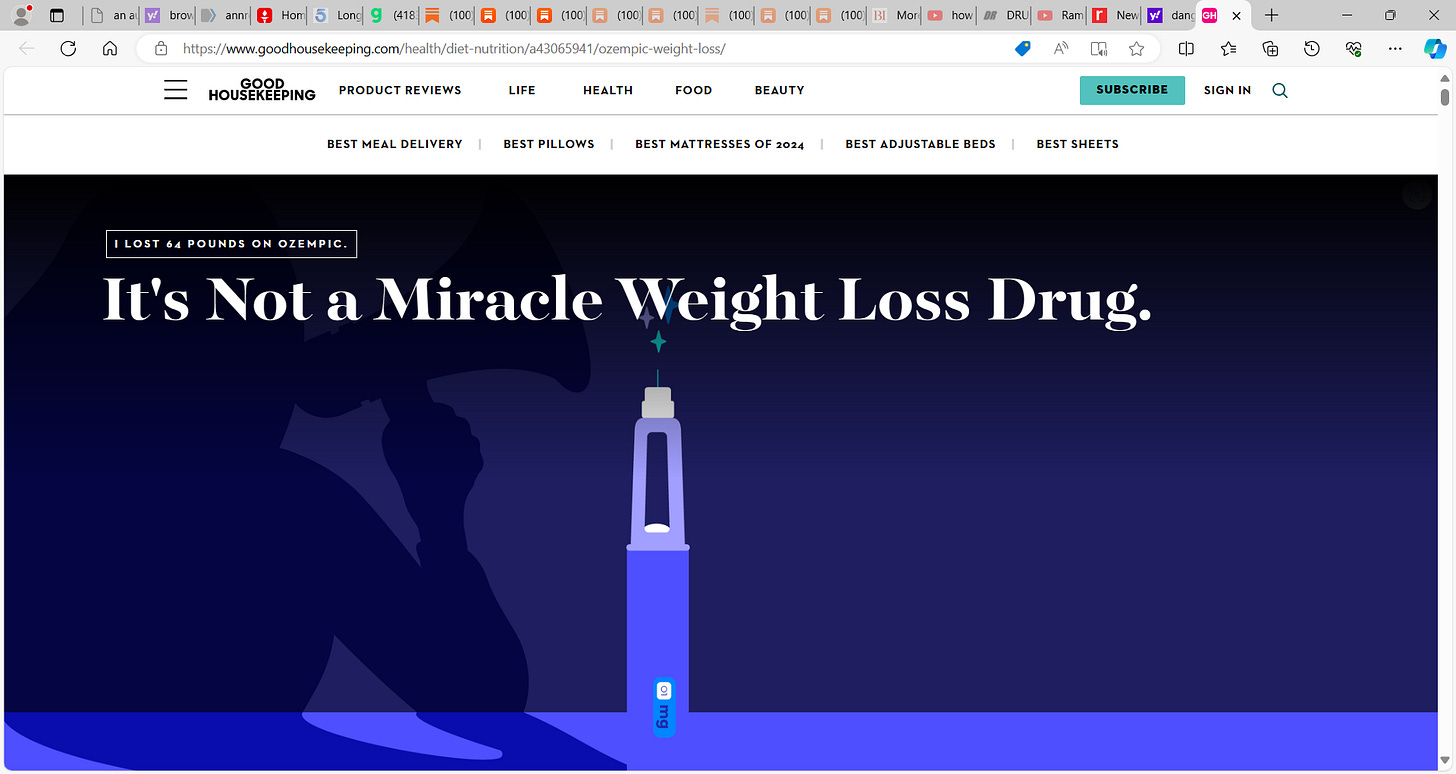The width and height of the screenshot is (1456, 774).
Task: Switch to the 'DRU' tab
Action: click(x=1004, y=16)
